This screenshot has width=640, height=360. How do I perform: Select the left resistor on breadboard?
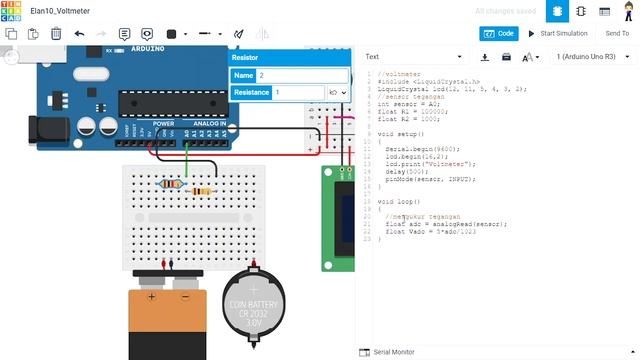(x=171, y=184)
